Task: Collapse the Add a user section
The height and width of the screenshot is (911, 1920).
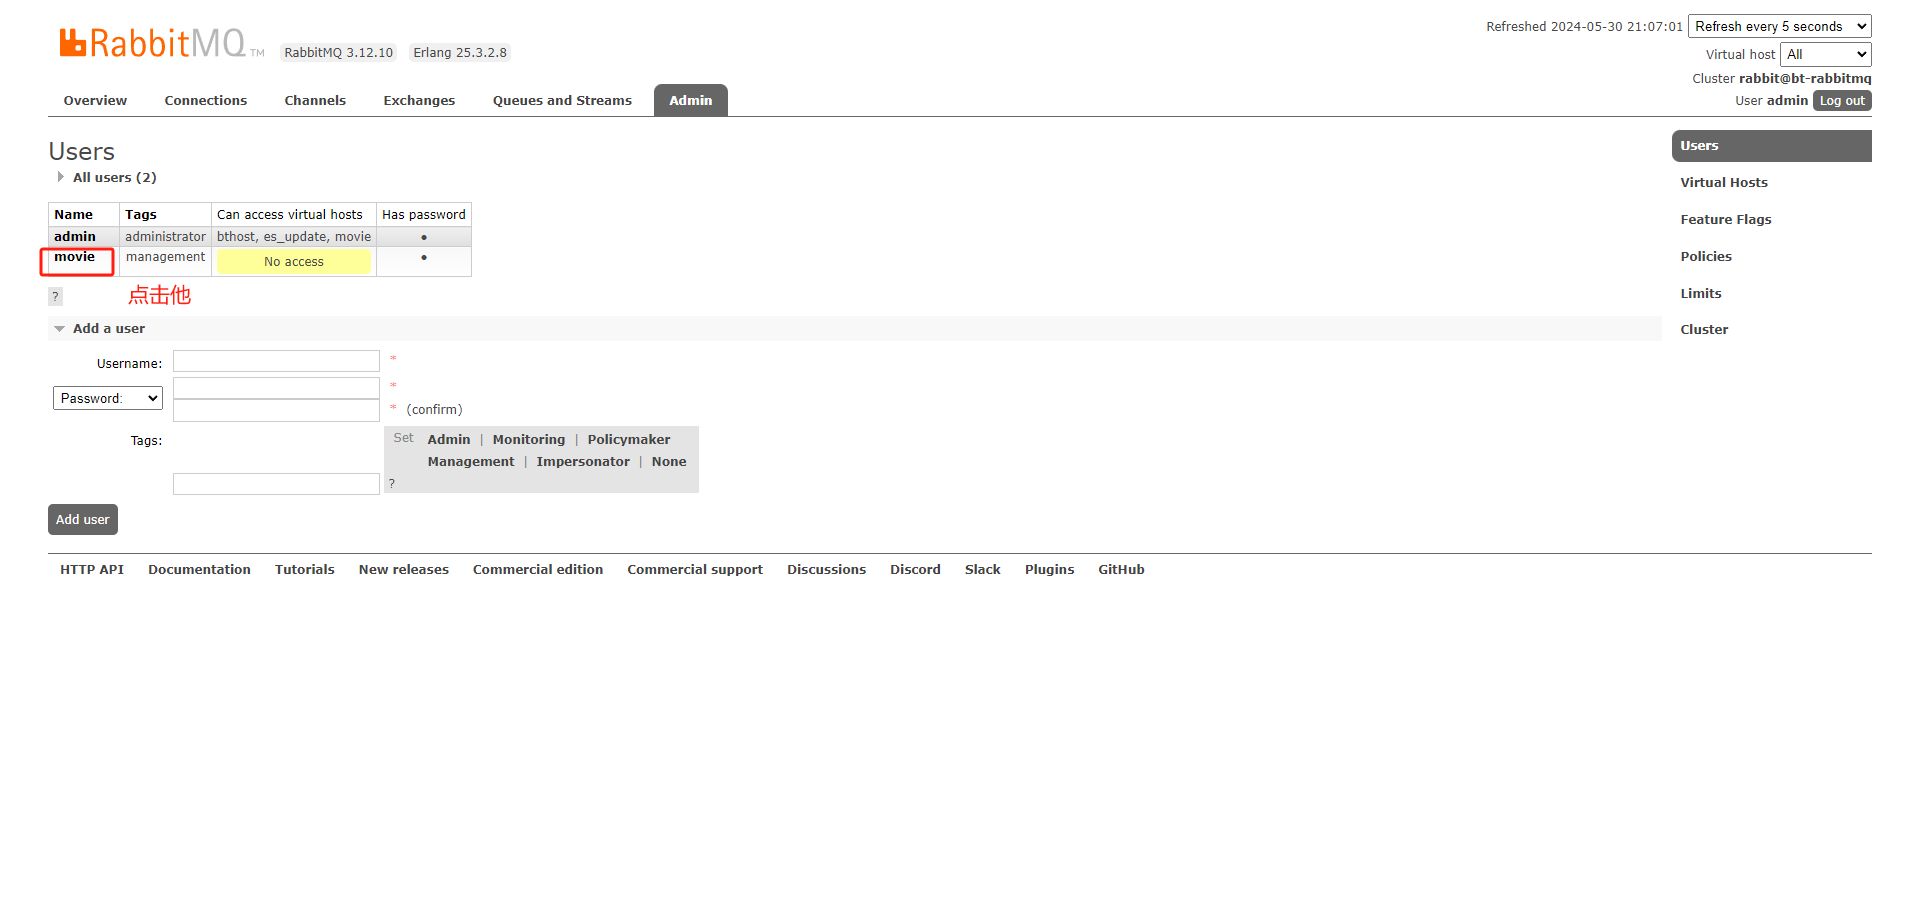Action: pyautogui.click(x=108, y=328)
